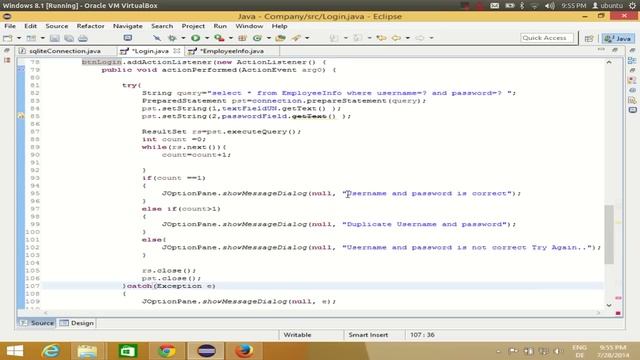This screenshot has width=640, height=360.
Task: Close the Login.java editor tab
Action: [176, 51]
